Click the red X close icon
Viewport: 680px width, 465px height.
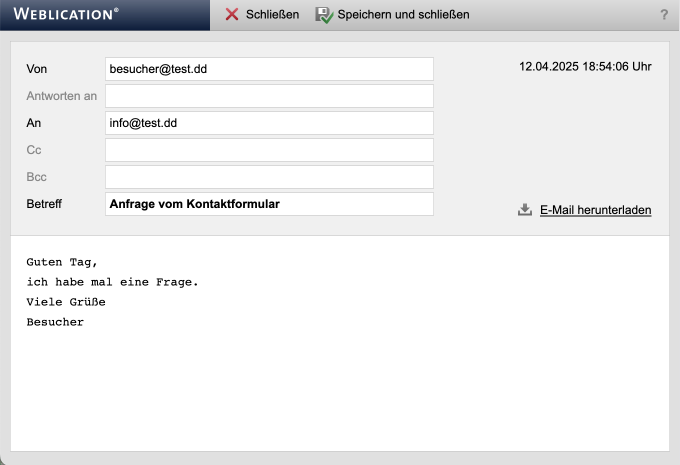[x=232, y=14]
